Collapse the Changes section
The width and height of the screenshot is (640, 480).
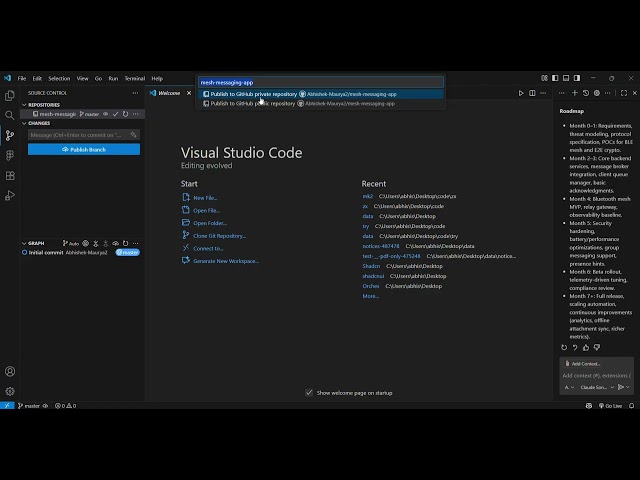click(x=24, y=123)
